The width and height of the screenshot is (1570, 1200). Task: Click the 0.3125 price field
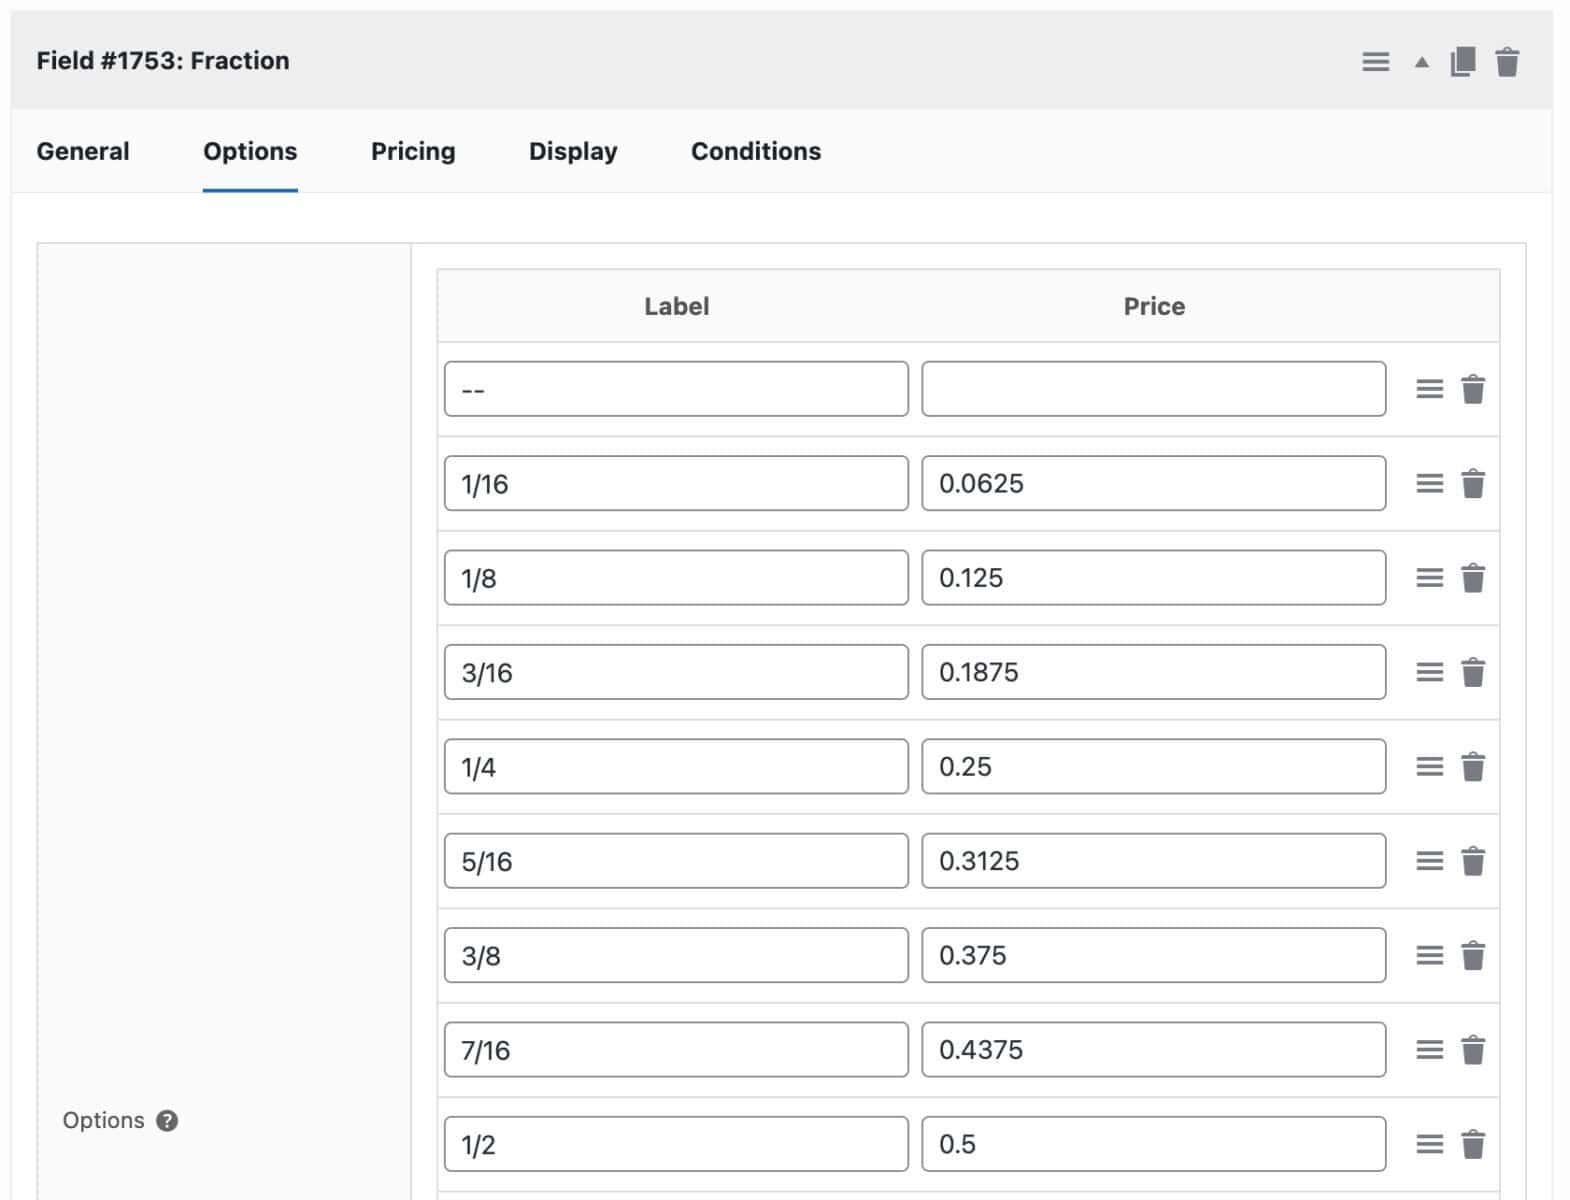point(1154,860)
